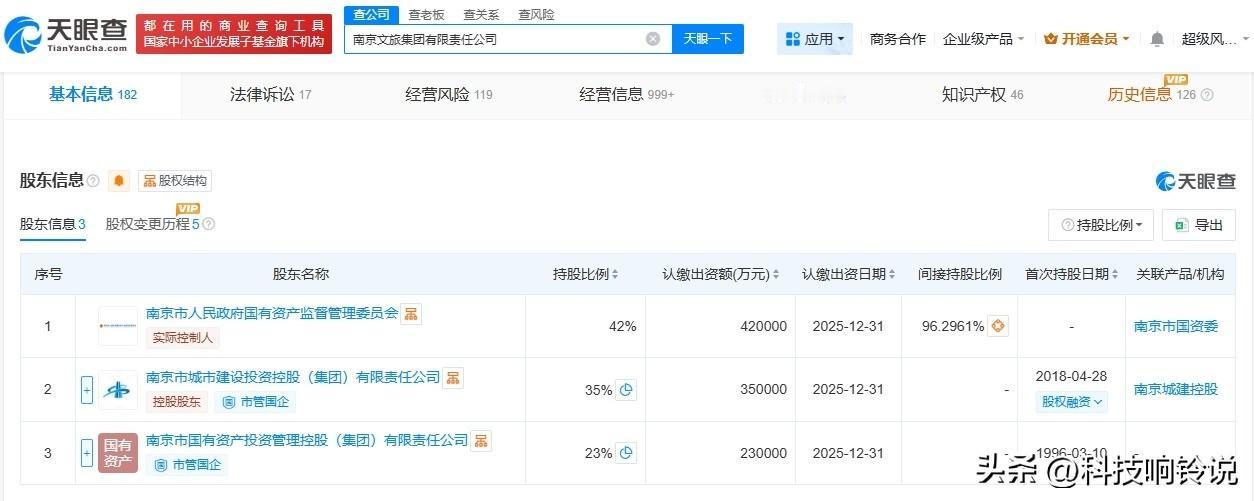This screenshot has width=1254, height=501.
Task: Select the 2018-04-28 first holding date
Action: [1072, 378]
